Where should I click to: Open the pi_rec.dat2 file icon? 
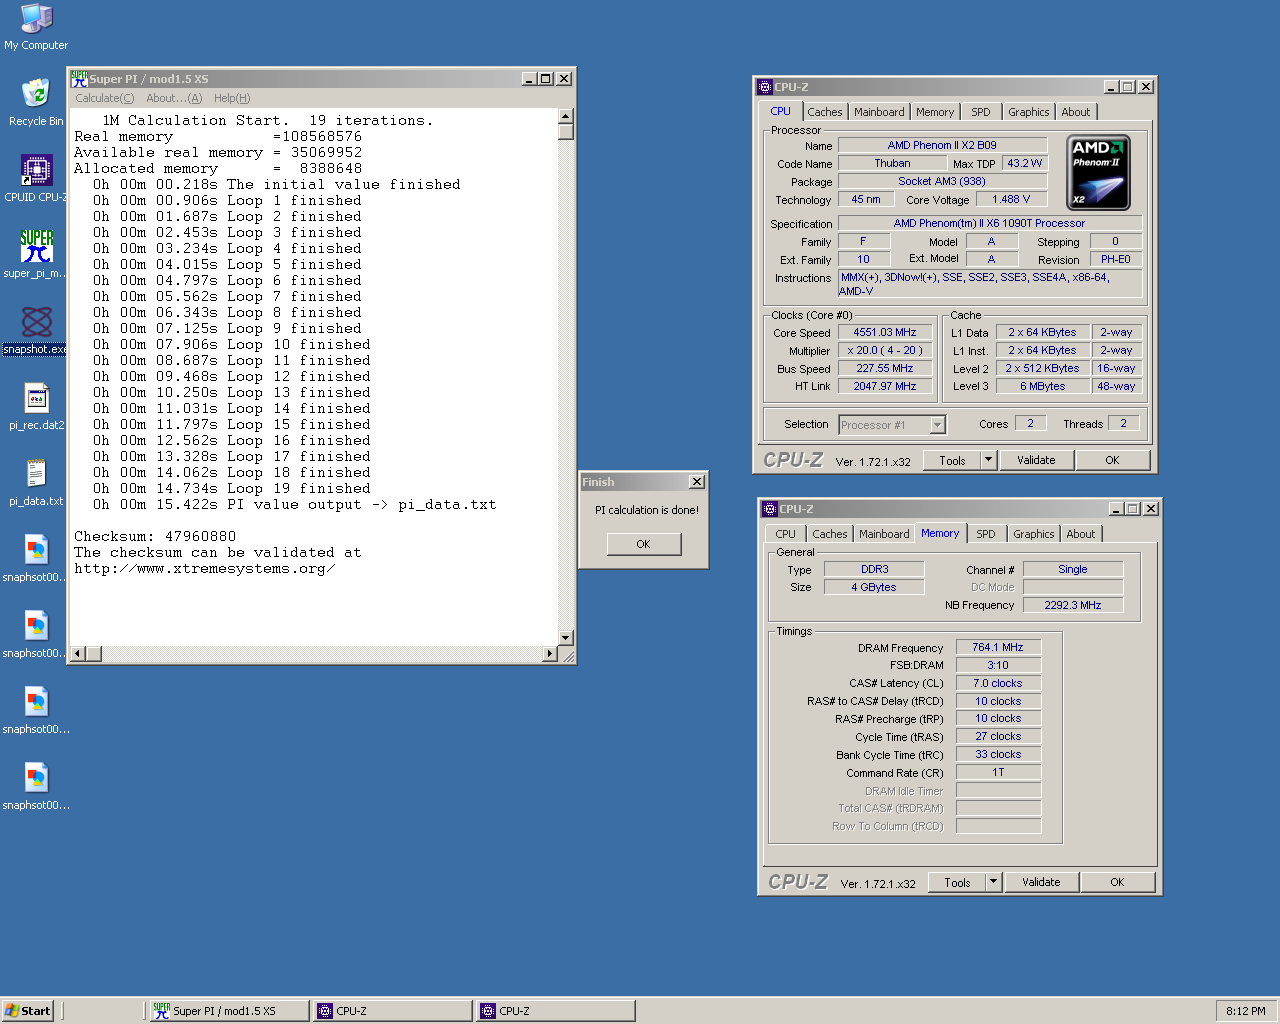click(36, 399)
